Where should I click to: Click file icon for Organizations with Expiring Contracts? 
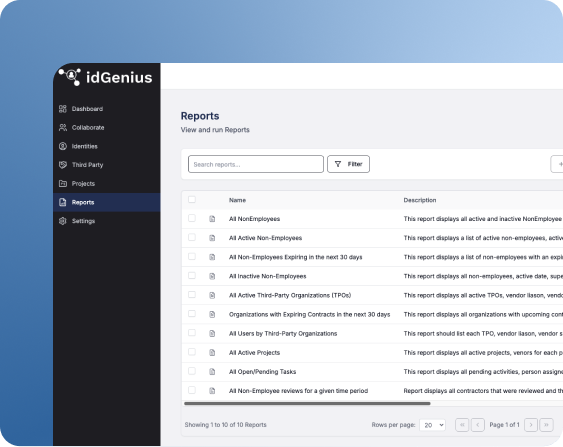[212, 314]
